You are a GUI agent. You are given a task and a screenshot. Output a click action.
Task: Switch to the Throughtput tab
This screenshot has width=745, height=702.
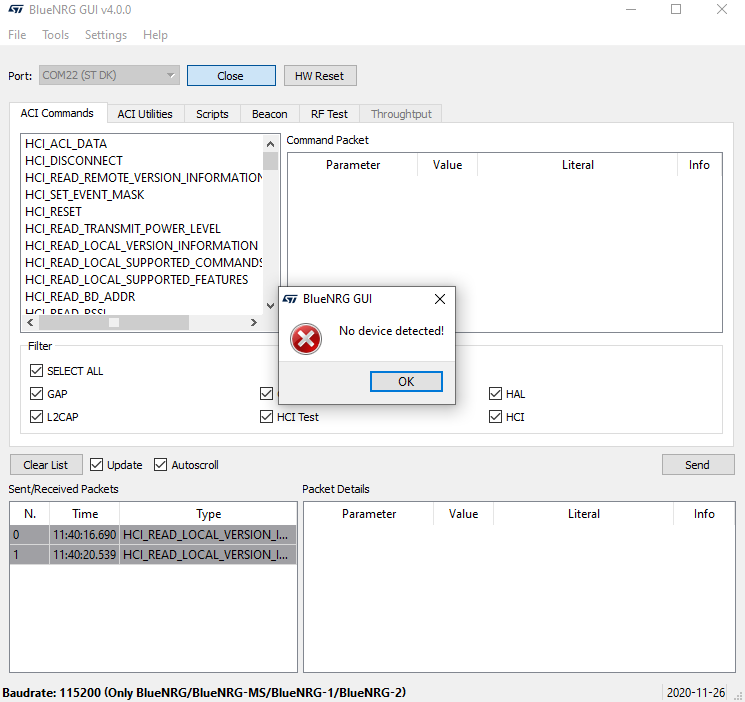click(x=401, y=114)
